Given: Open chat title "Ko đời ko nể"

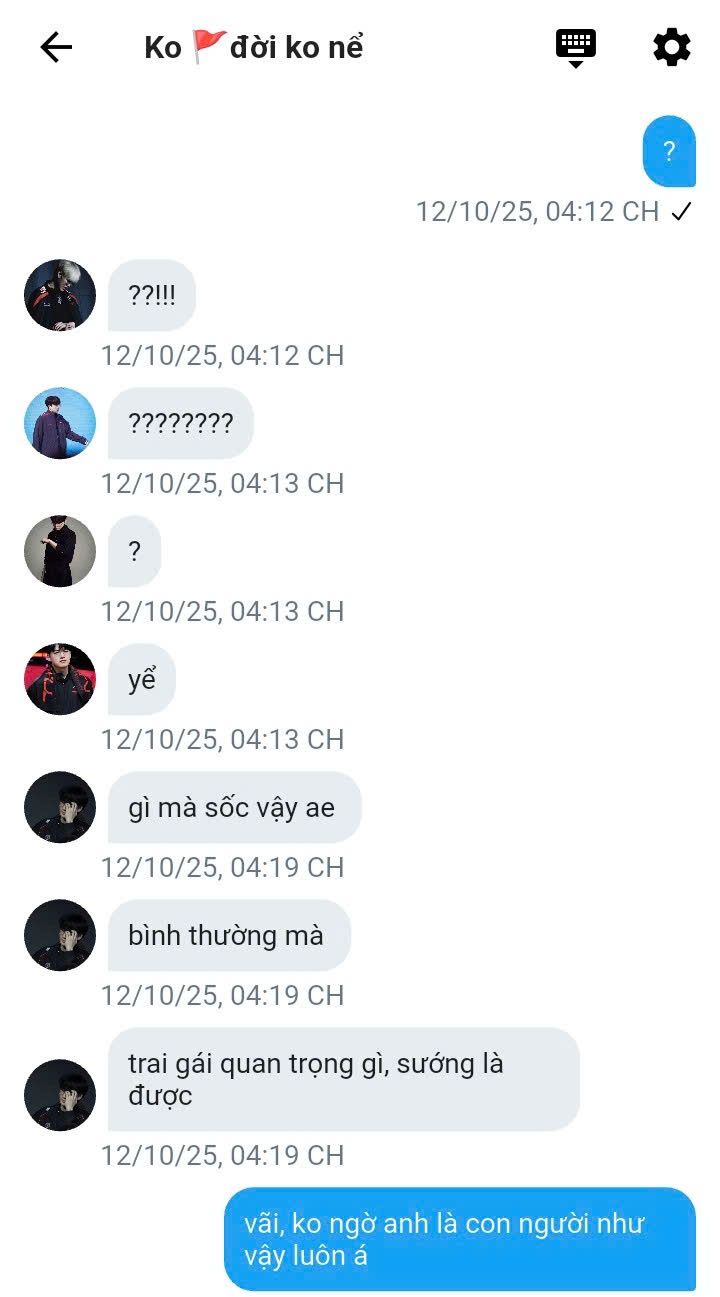Looking at the screenshot, I should (254, 47).
